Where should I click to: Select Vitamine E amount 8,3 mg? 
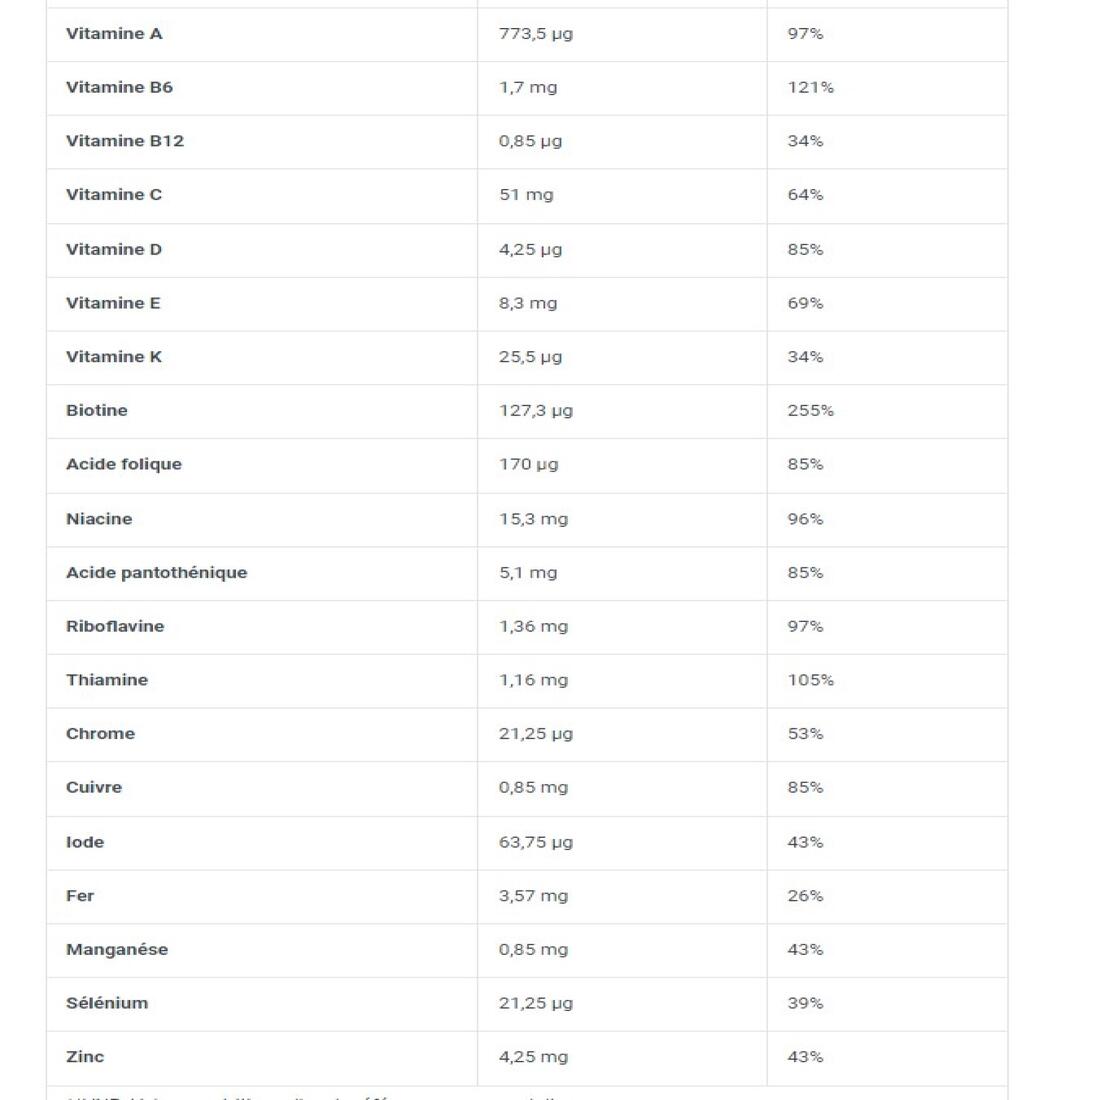(x=528, y=303)
